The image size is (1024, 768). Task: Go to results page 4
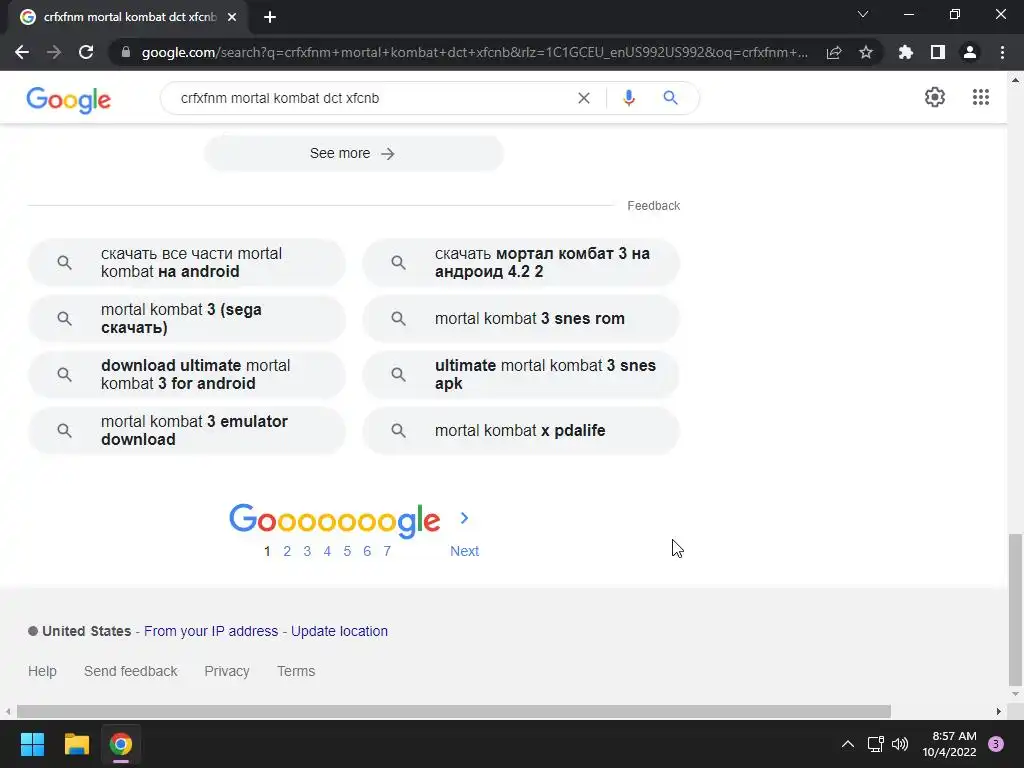click(x=327, y=551)
